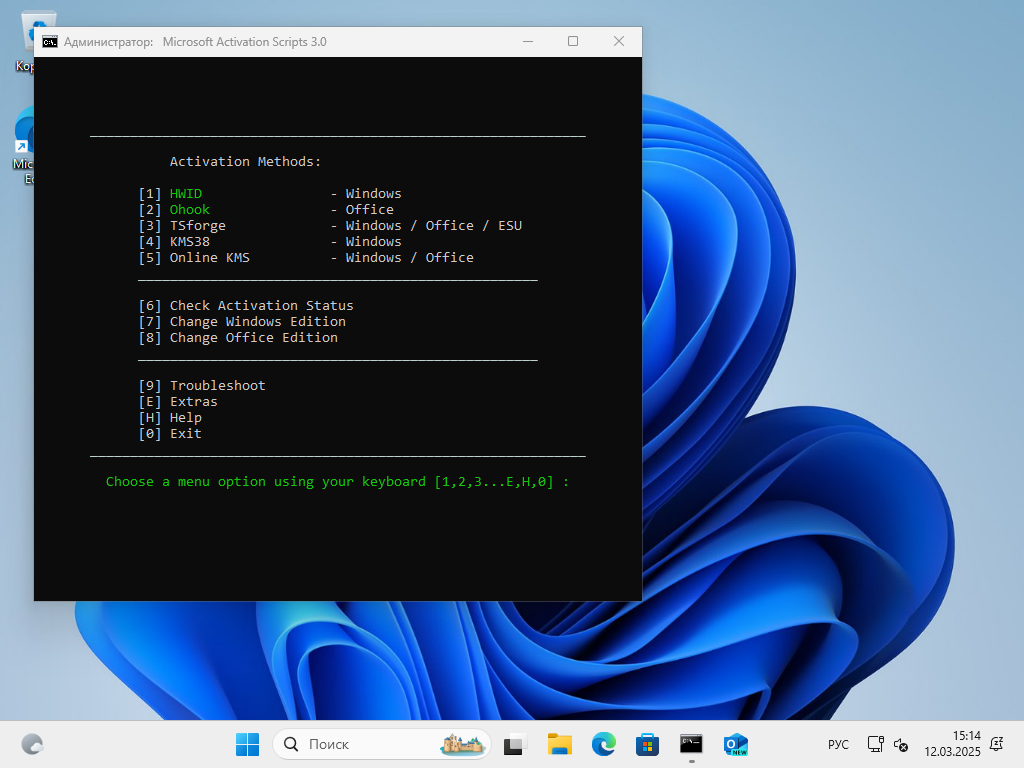This screenshot has height=768, width=1024.
Task: Open Task View from the taskbar
Action: tap(515, 744)
